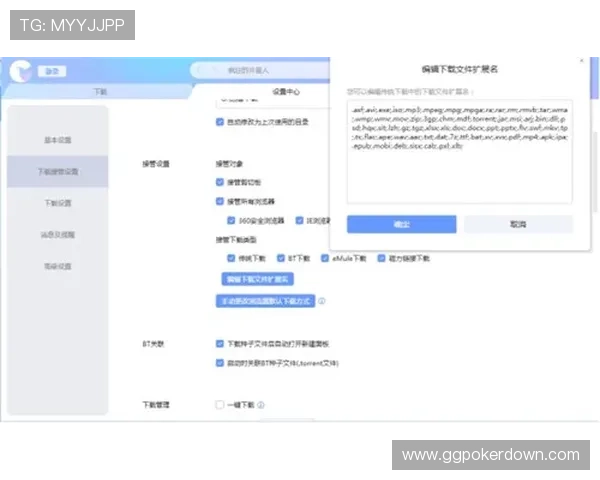The image size is (600, 480).
Task: Toggle BT下载 checkbox
Action: tap(281, 258)
